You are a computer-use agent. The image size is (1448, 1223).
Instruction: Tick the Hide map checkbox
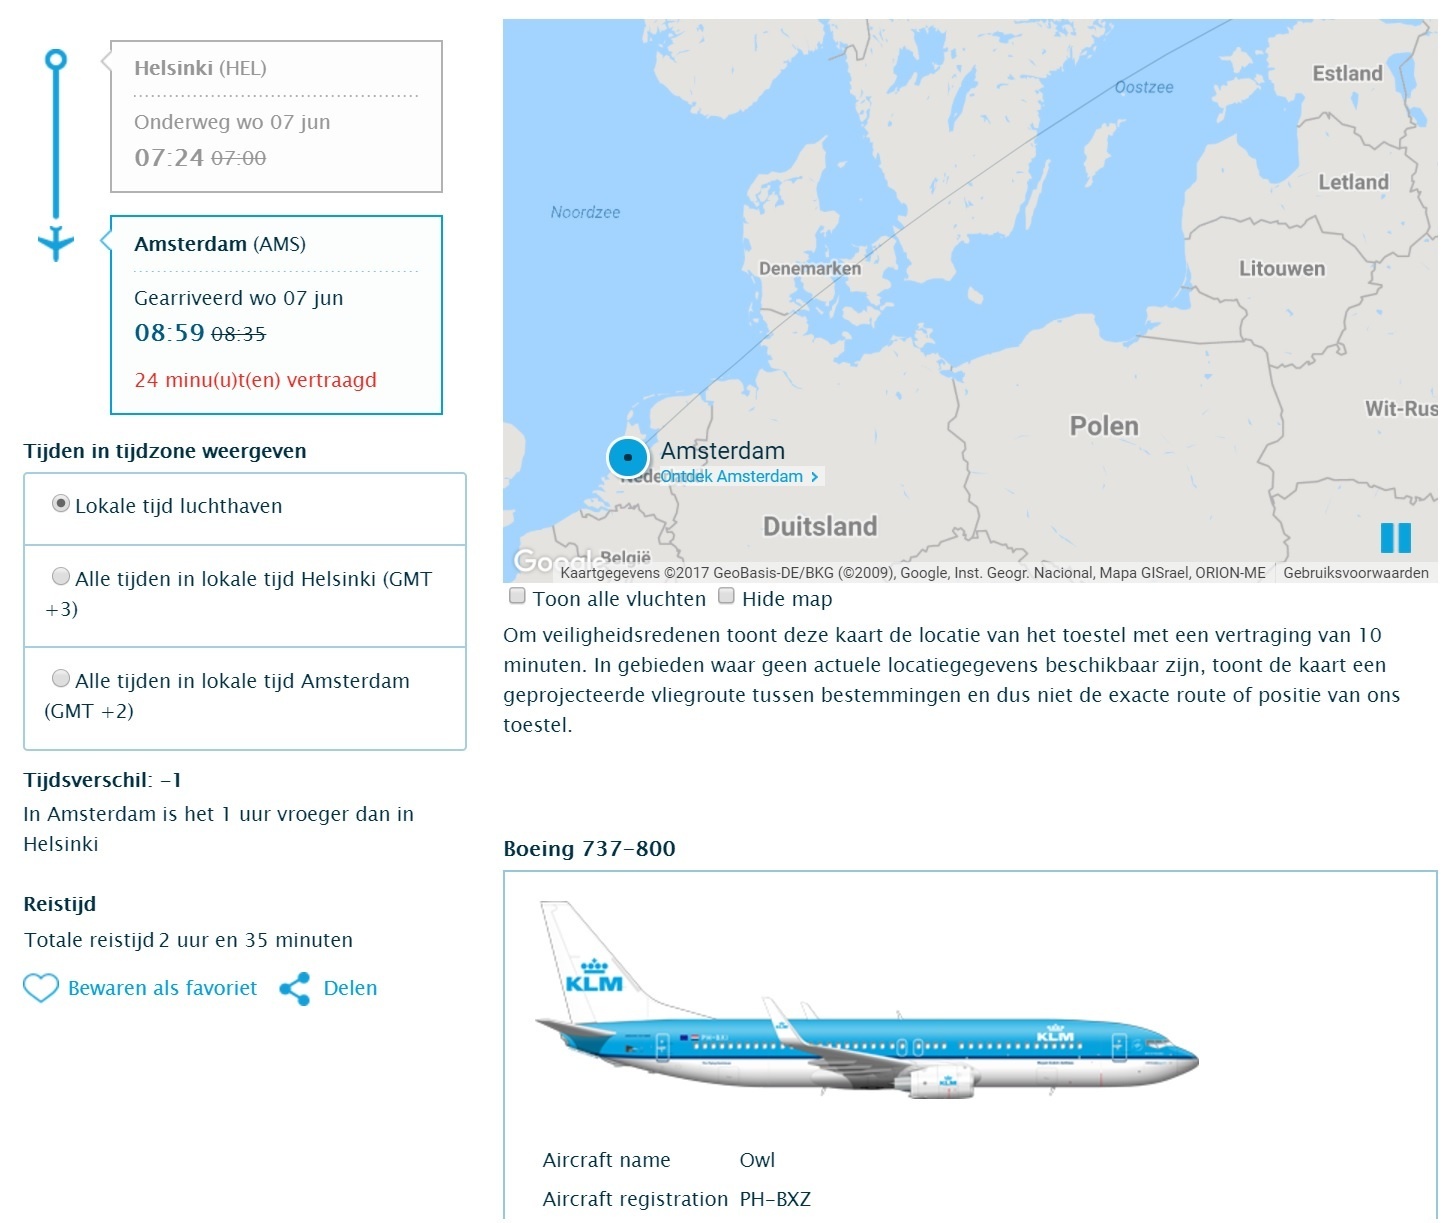point(727,597)
